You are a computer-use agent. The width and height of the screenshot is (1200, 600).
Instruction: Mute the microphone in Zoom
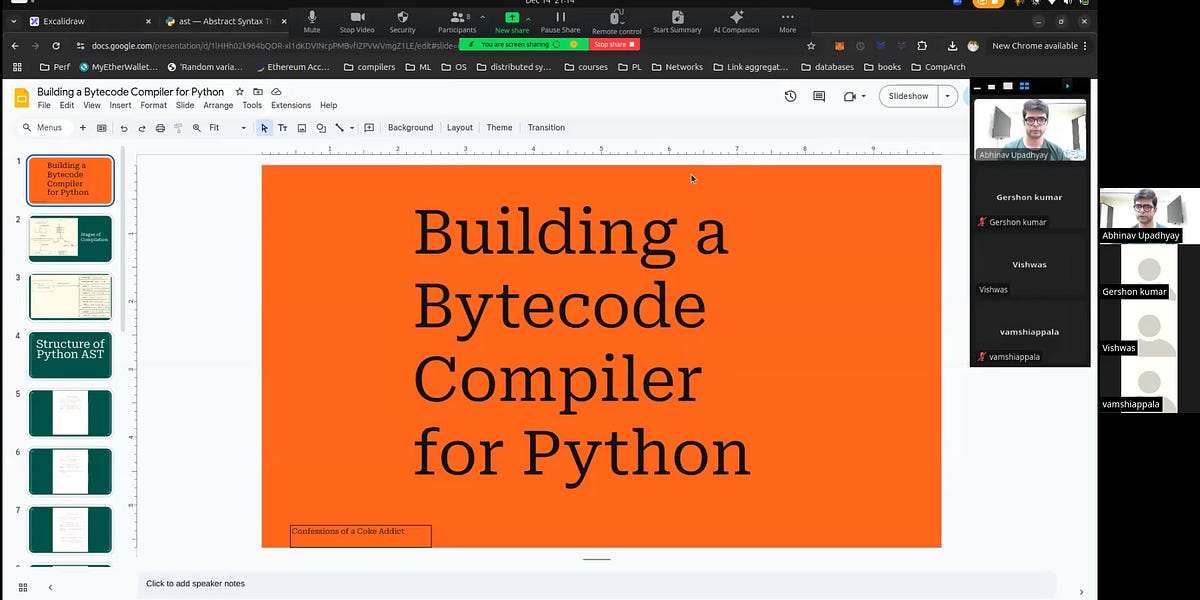pyautogui.click(x=311, y=20)
